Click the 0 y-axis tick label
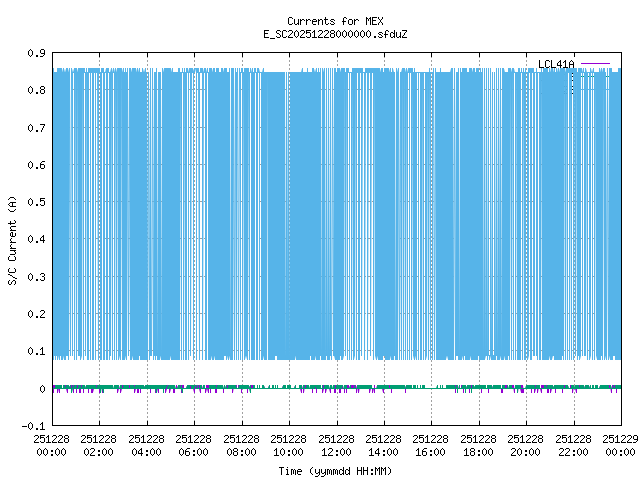 (42, 389)
